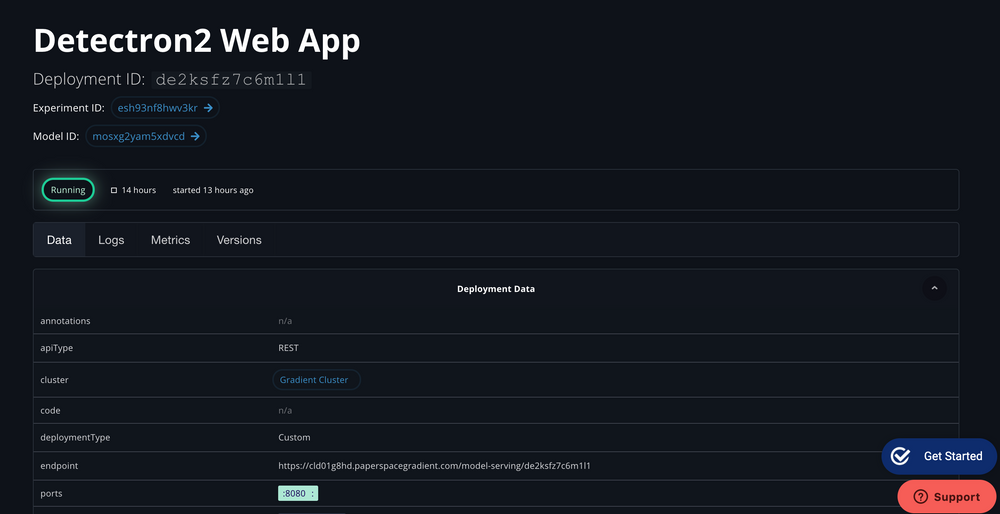
Task: Click the small square icon beside 14 hours
Action: (x=114, y=190)
